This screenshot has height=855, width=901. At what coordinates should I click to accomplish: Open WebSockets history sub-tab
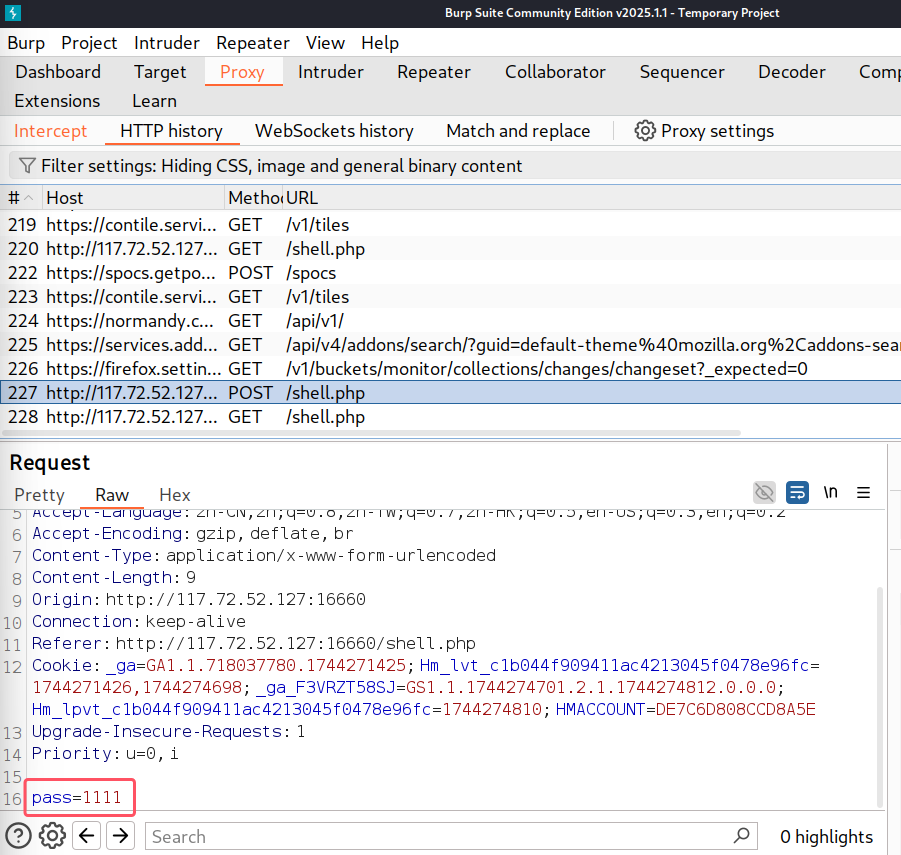(x=334, y=131)
